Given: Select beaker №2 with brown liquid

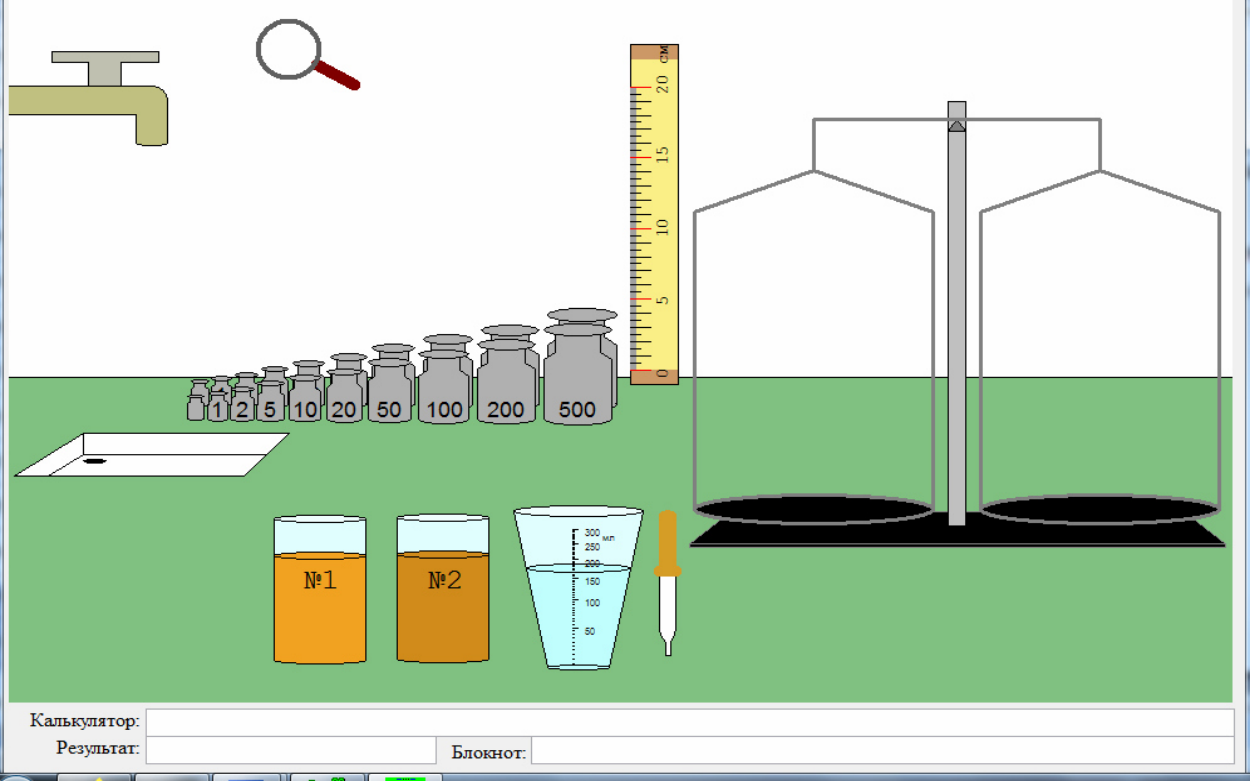Looking at the screenshot, I should tap(443, 588).
